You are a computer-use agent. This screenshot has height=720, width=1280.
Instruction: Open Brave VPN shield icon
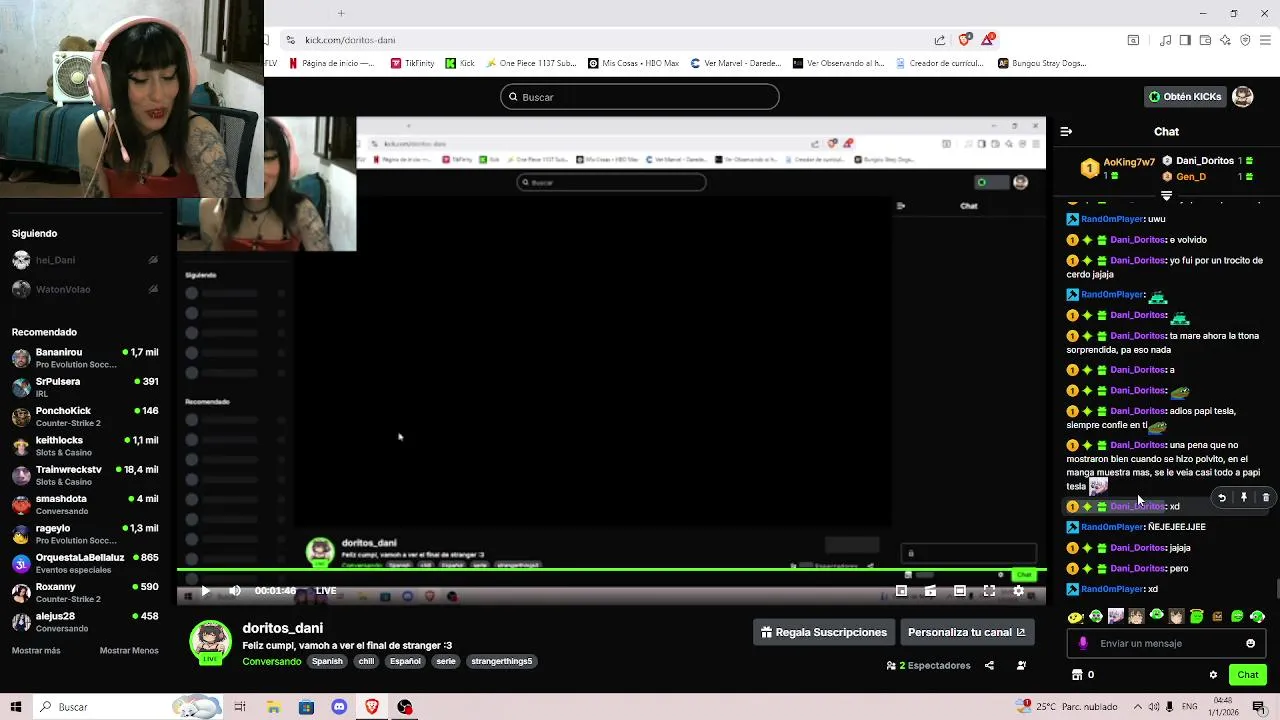[x=1245, y=40]
